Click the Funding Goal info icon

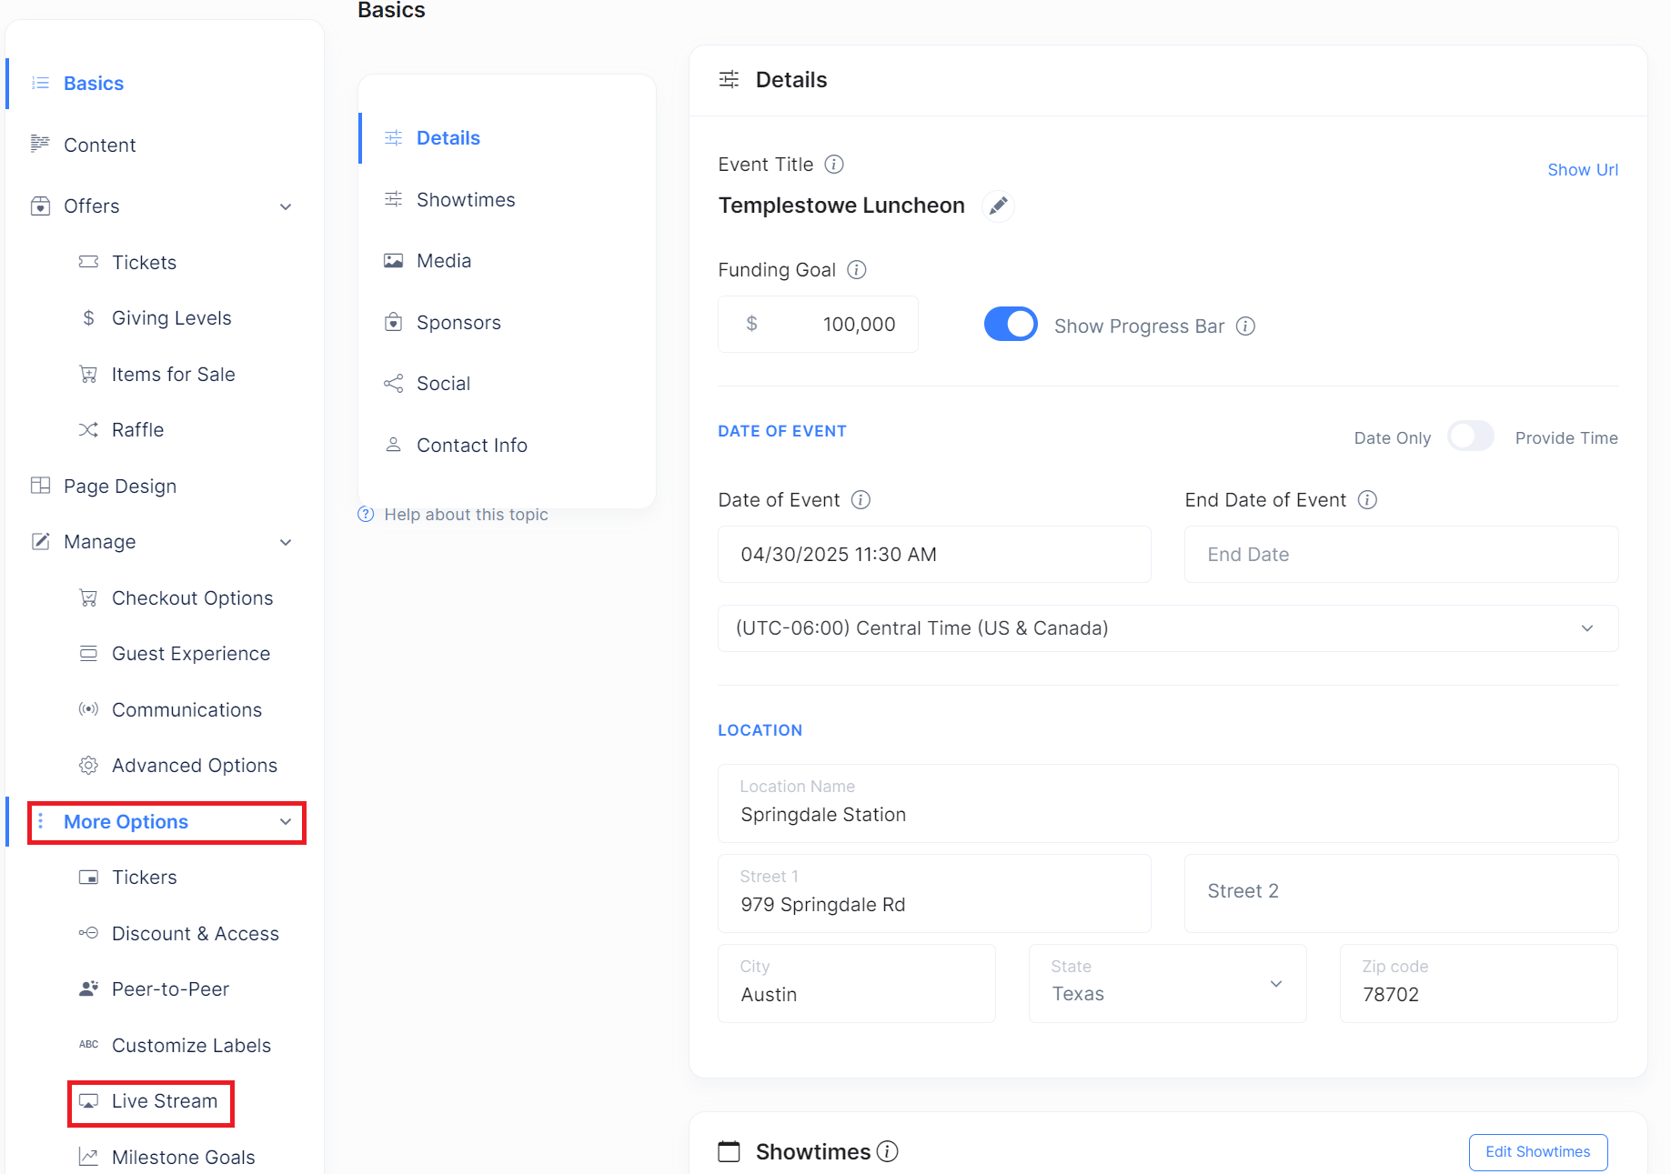[x=857, y=270]
